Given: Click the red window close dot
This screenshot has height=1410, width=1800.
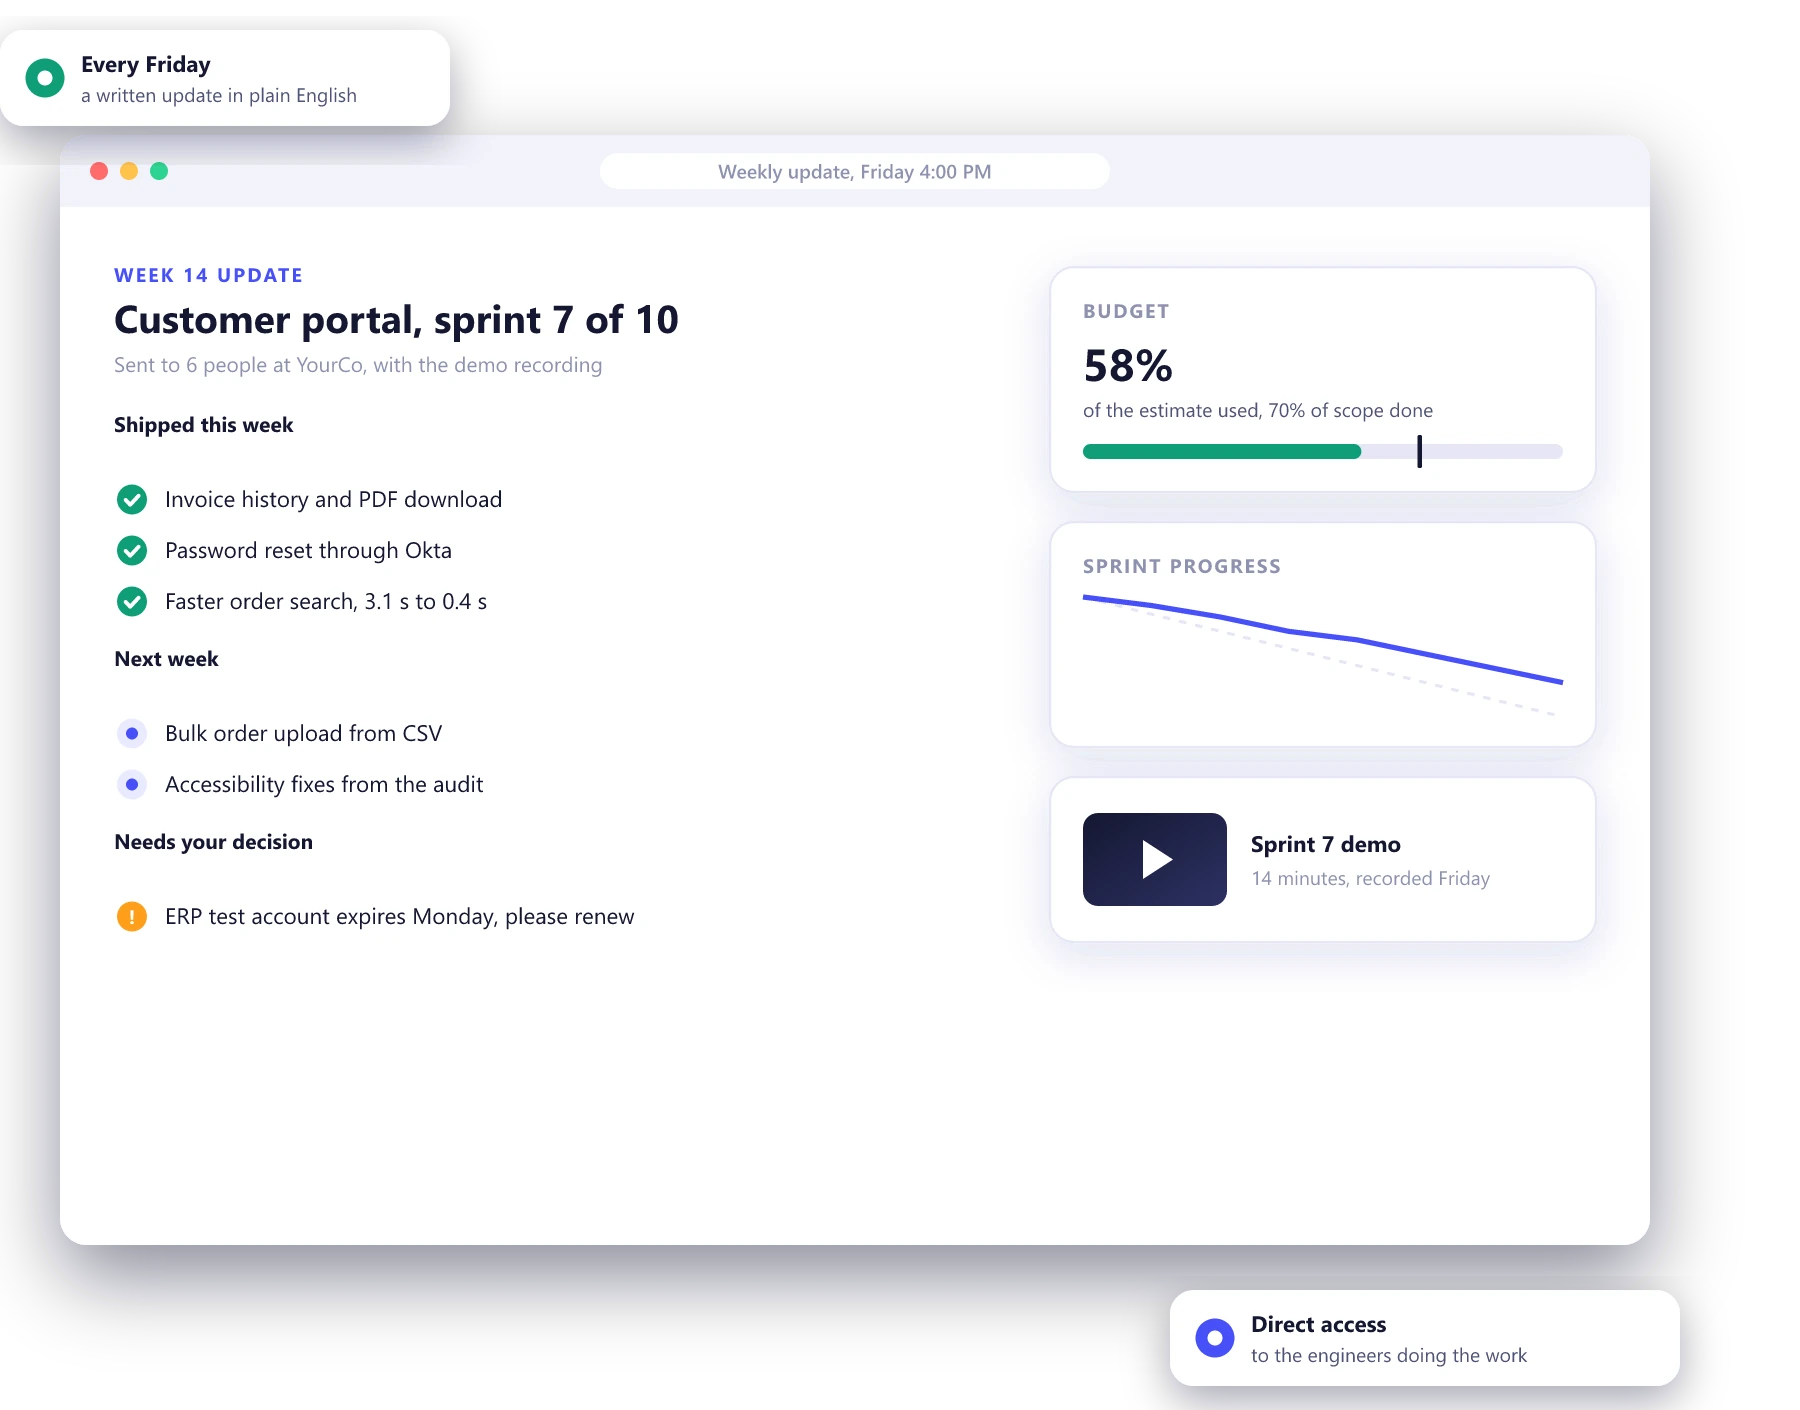Looking at the screenshot, I should coord(99,171).
